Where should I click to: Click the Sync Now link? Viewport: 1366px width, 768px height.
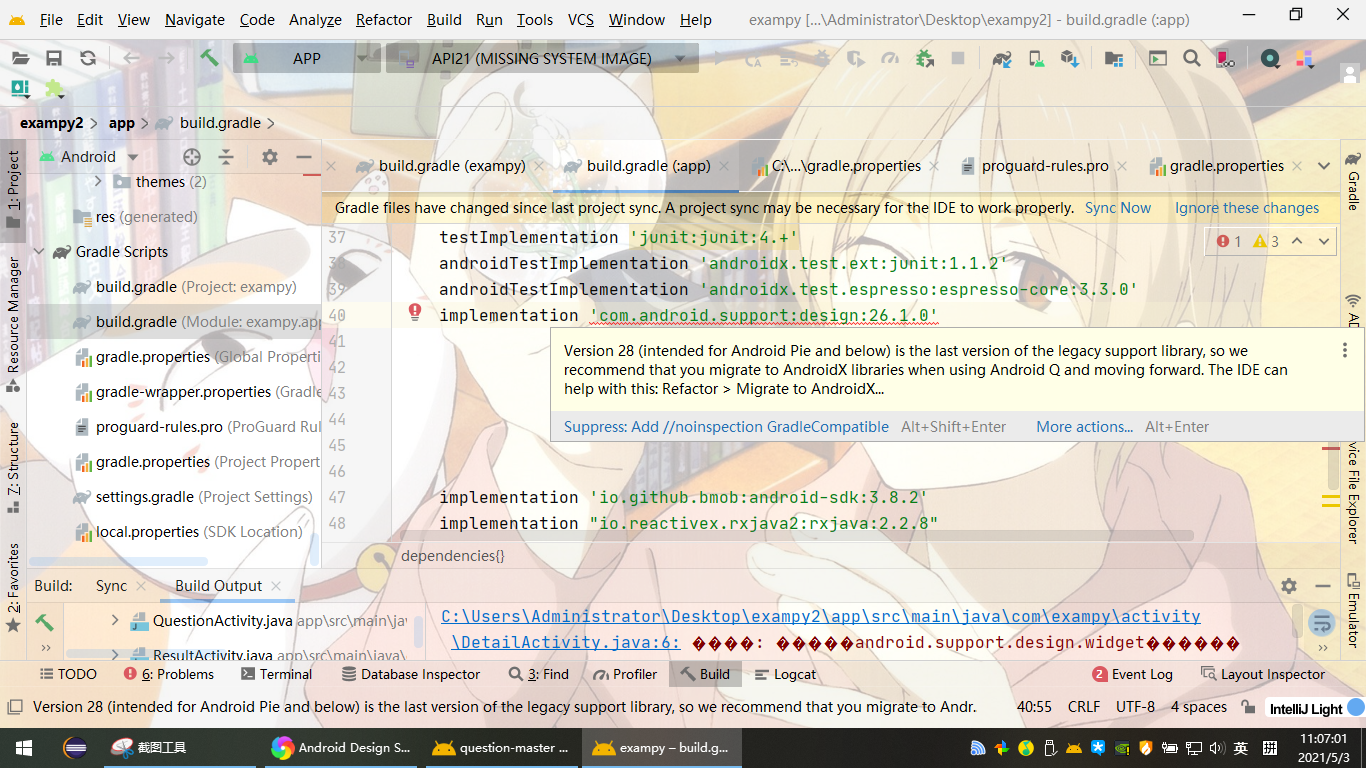[x=1118, y=208]
